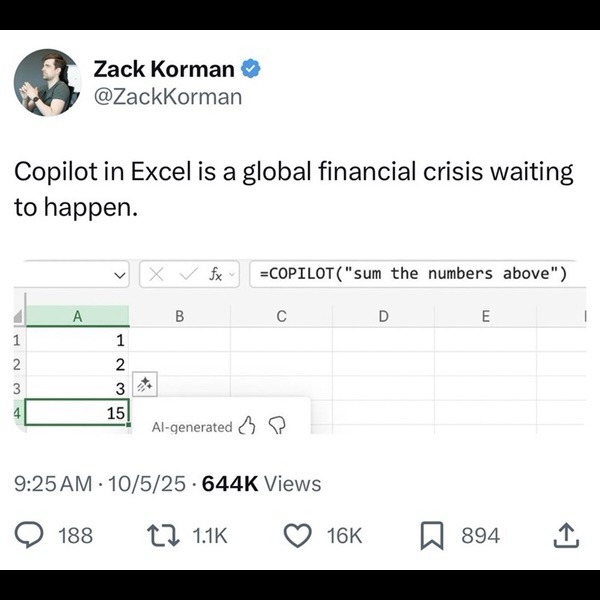
Task: Select column A header
Action: pyautogui.click(x=77, y=316)
